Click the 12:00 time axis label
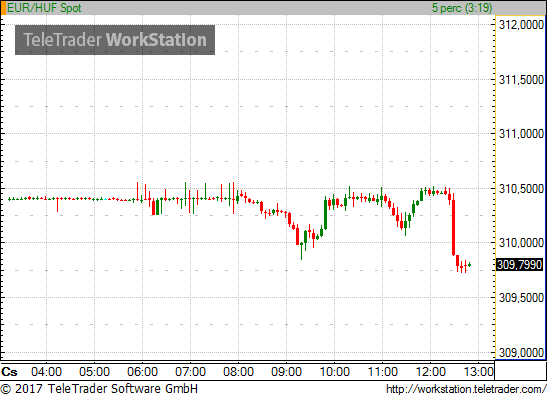 [x=430, y=372]
